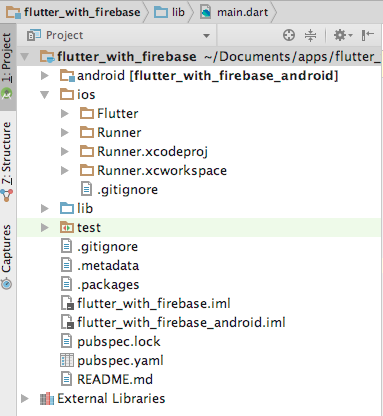The width and height of the screenshot is (383, 416).
Task: Select the .metadata file name
Action: click(x=108, y=265)
